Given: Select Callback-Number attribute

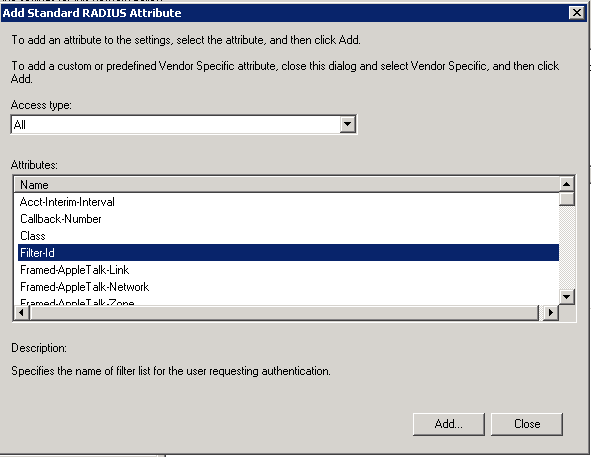Looking at the screenshot, I should pyautogui.click(x=288, y=219).
